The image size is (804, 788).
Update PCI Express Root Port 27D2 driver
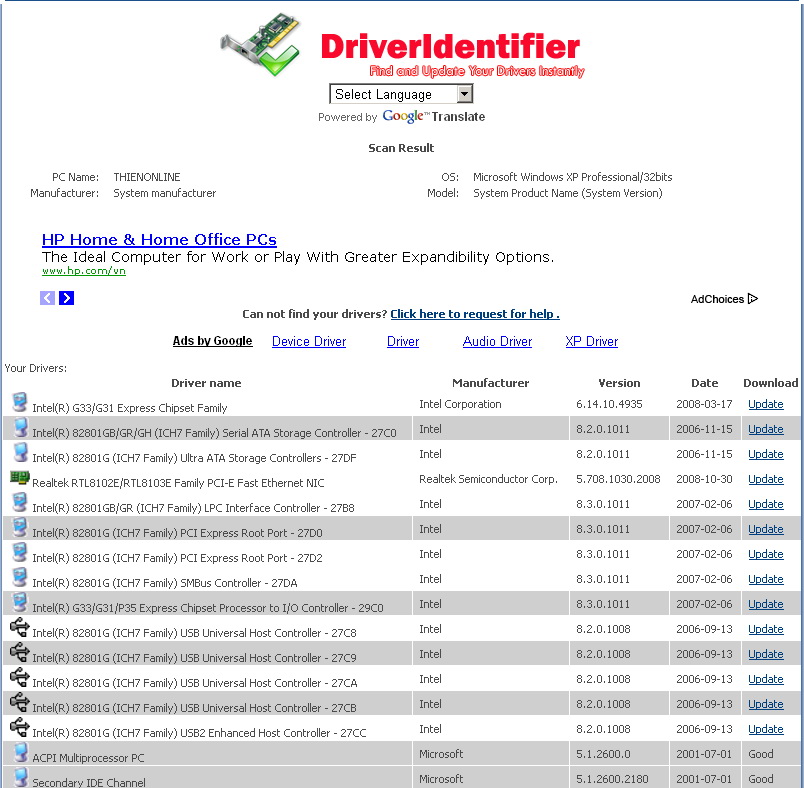pyautogui.click(x=766, y=554)
